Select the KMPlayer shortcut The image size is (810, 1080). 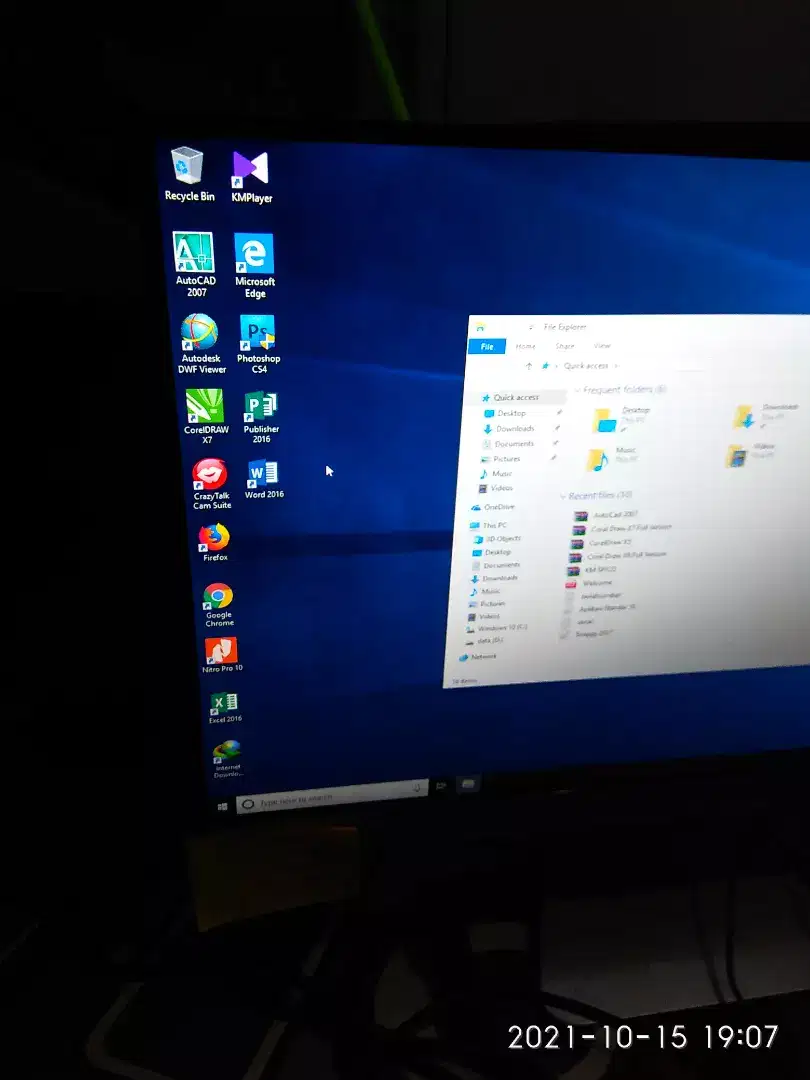251,177
